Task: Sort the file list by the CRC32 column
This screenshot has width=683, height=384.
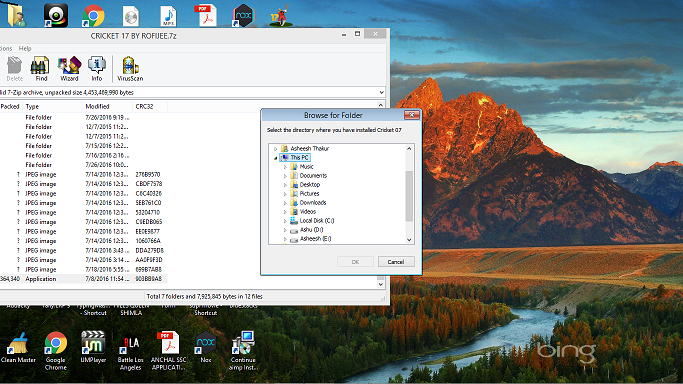Action: click(x=149, y=106)
